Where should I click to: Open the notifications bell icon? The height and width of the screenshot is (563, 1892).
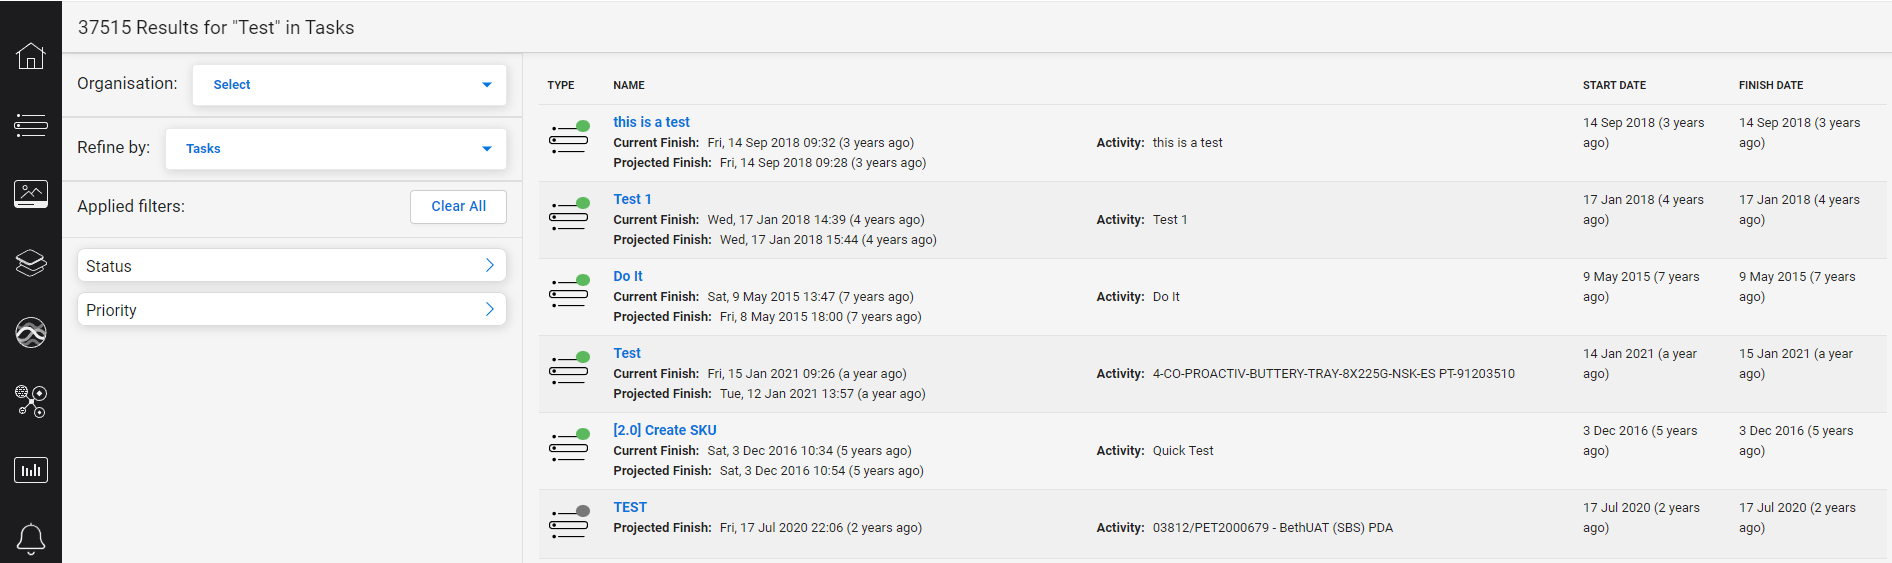pos(31,538)
